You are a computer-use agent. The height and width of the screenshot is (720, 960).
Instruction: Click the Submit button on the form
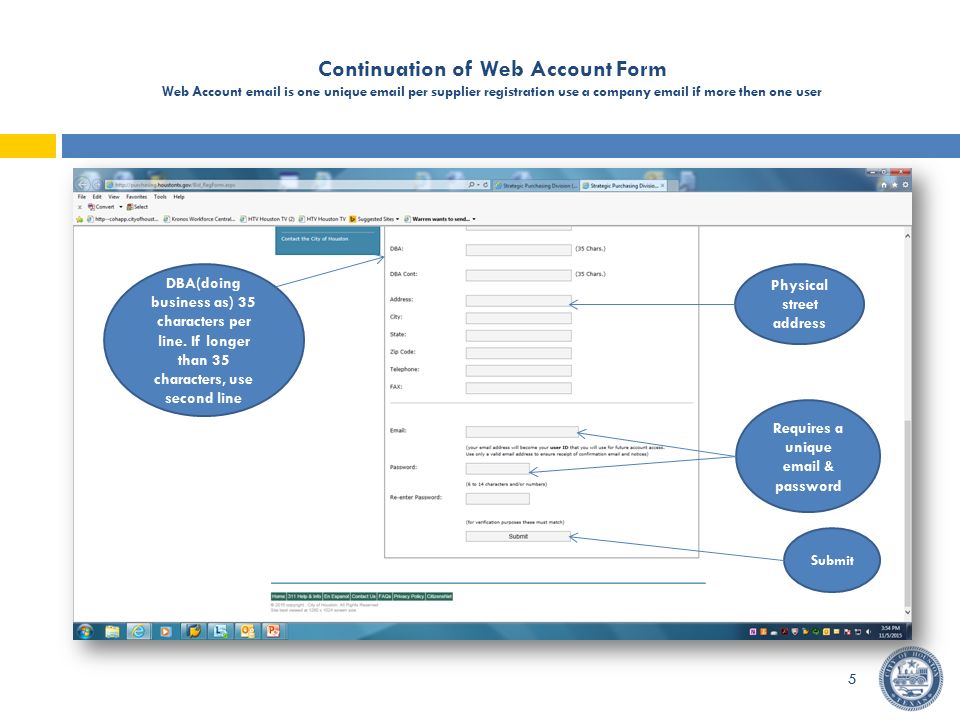pos(518,536)
